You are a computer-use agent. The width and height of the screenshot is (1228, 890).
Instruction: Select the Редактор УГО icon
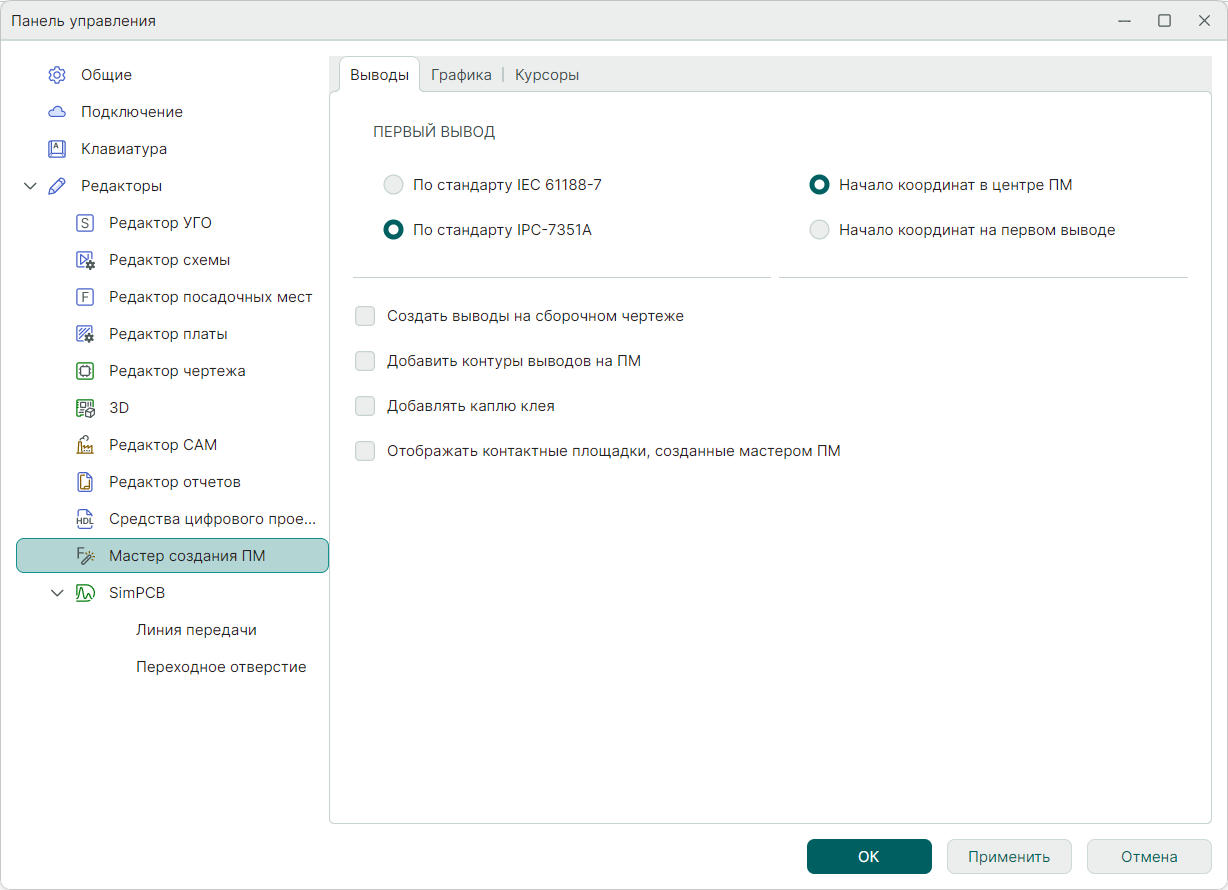tap(85, 223)
